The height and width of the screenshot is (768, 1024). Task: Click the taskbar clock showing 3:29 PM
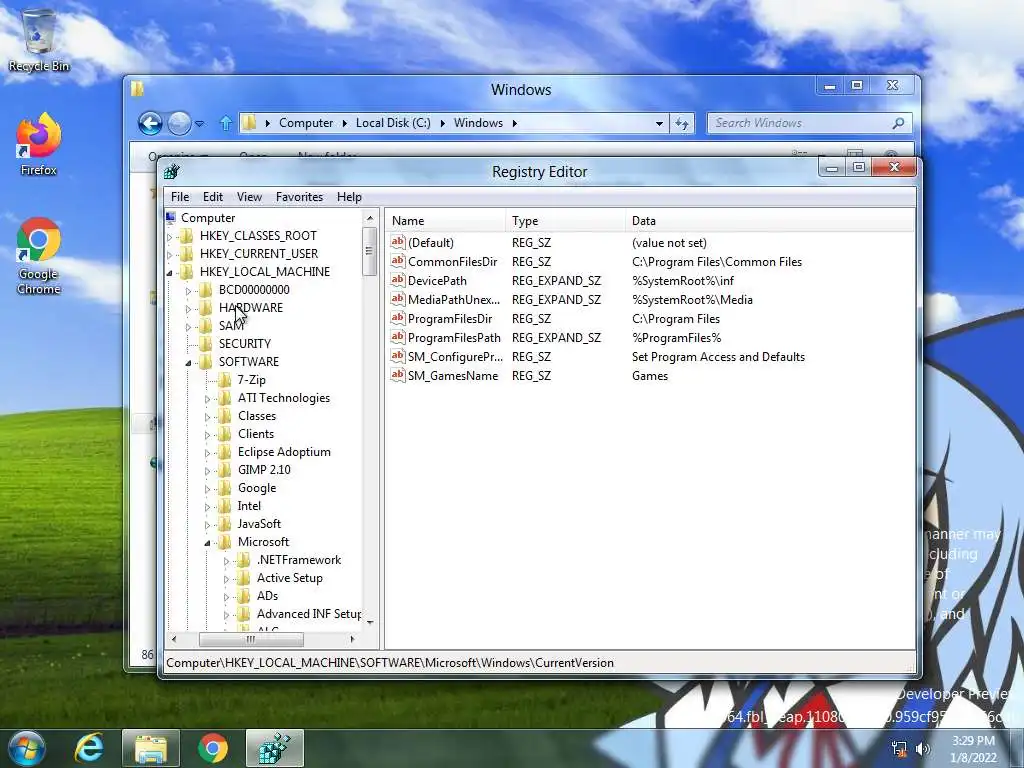point(974,749)
